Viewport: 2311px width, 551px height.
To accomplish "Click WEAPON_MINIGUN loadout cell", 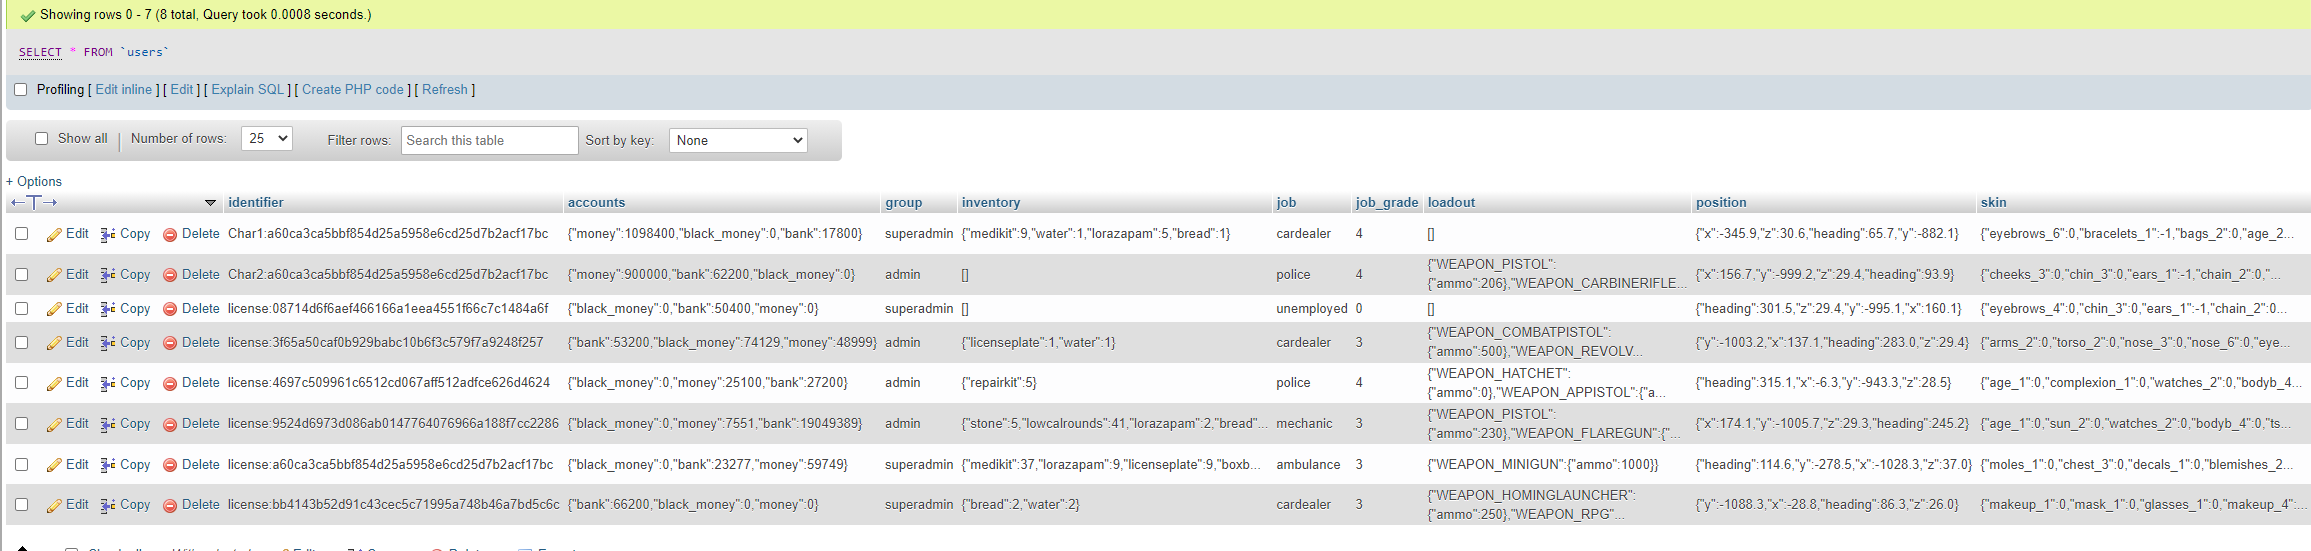I will pos(1543,465).
